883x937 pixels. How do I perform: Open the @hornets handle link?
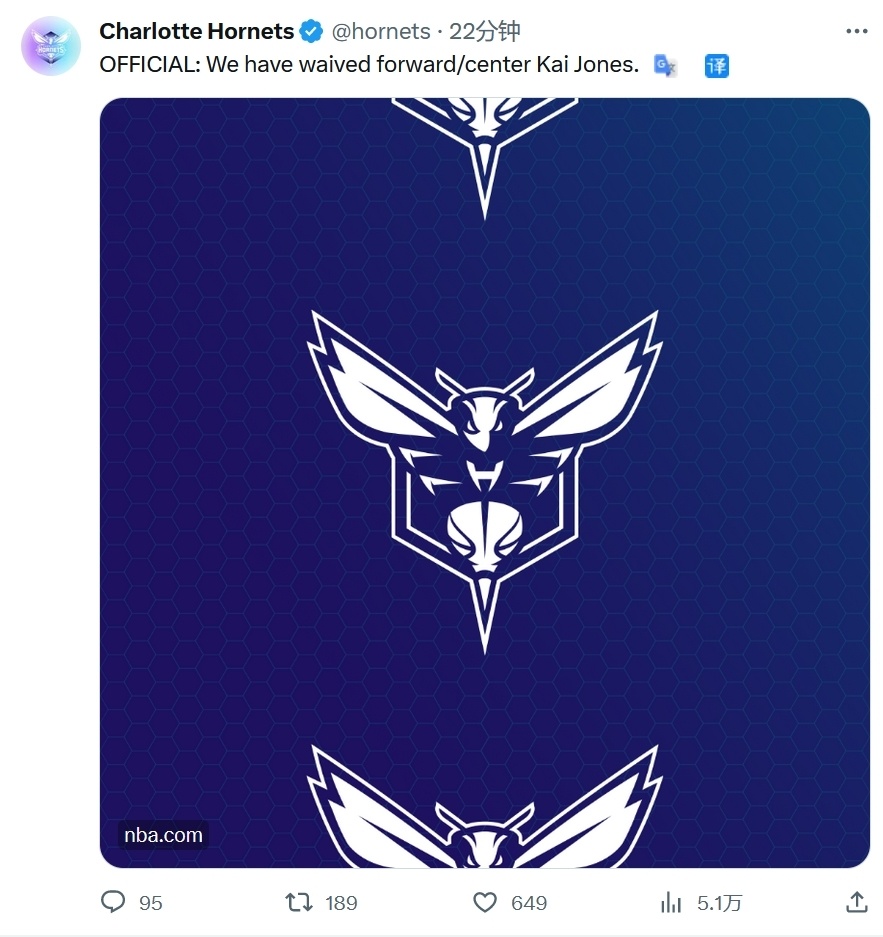click(380, 32)
